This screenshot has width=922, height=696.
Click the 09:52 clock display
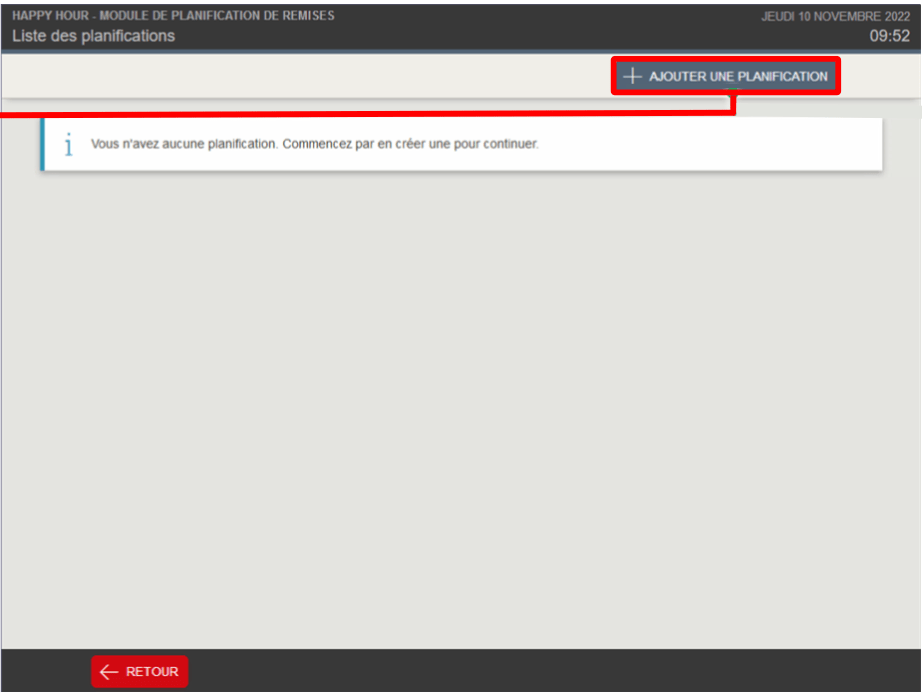pos(890,36)
